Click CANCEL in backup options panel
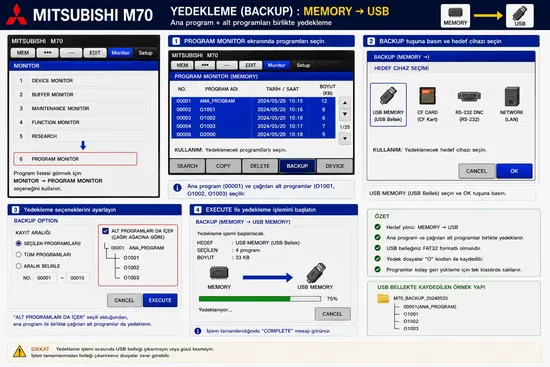Image resolution: width=550 pixels, height=367 pixels. click(124, 300)
